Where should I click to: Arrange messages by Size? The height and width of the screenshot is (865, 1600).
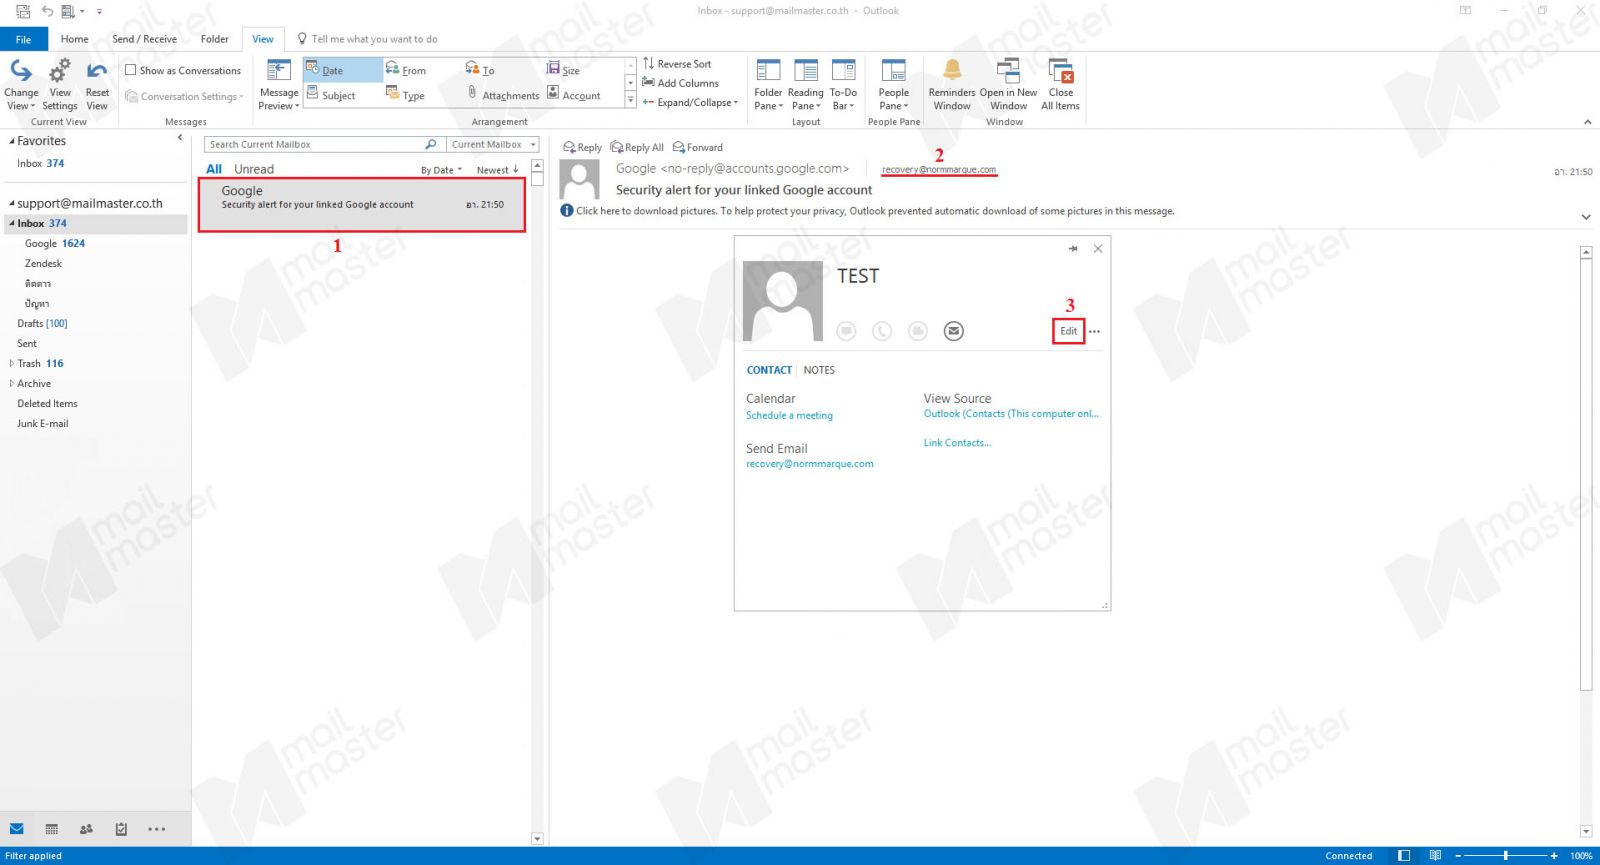tap(564, 70)
